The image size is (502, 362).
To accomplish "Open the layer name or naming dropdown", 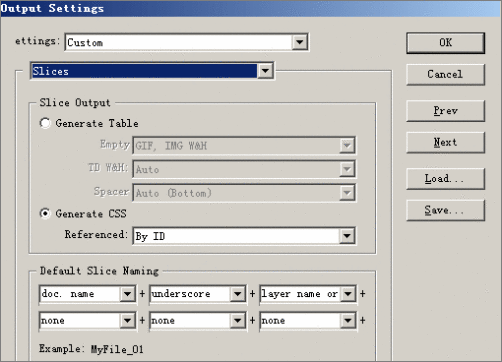I will [x=308, y=294].
